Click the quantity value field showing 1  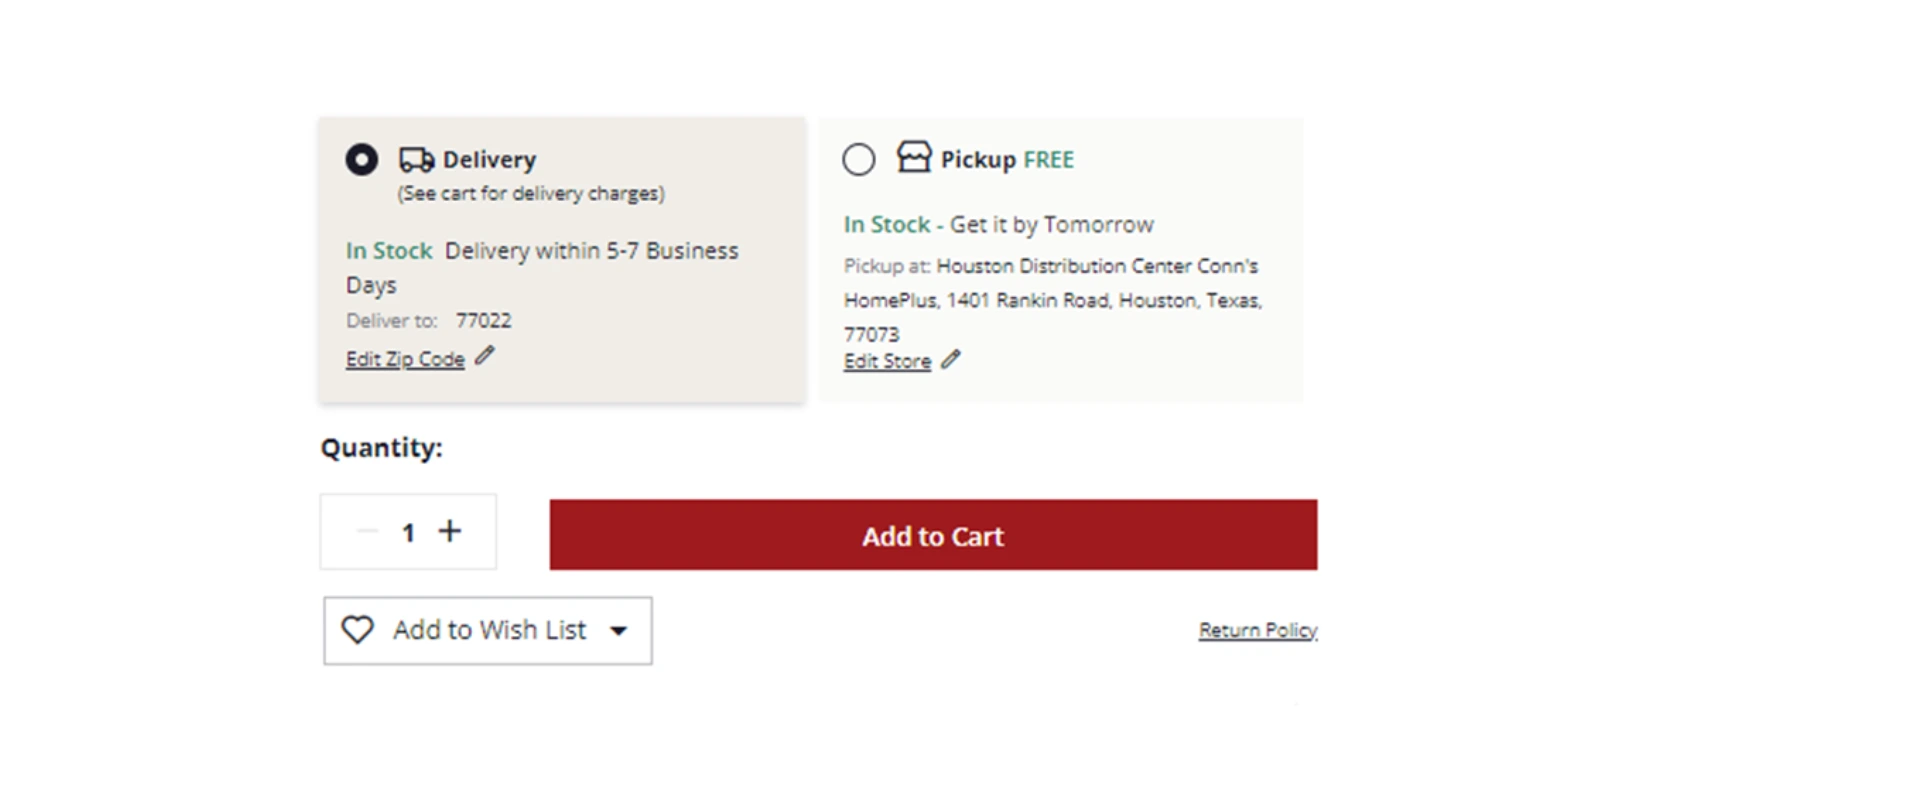coord(407,531)
